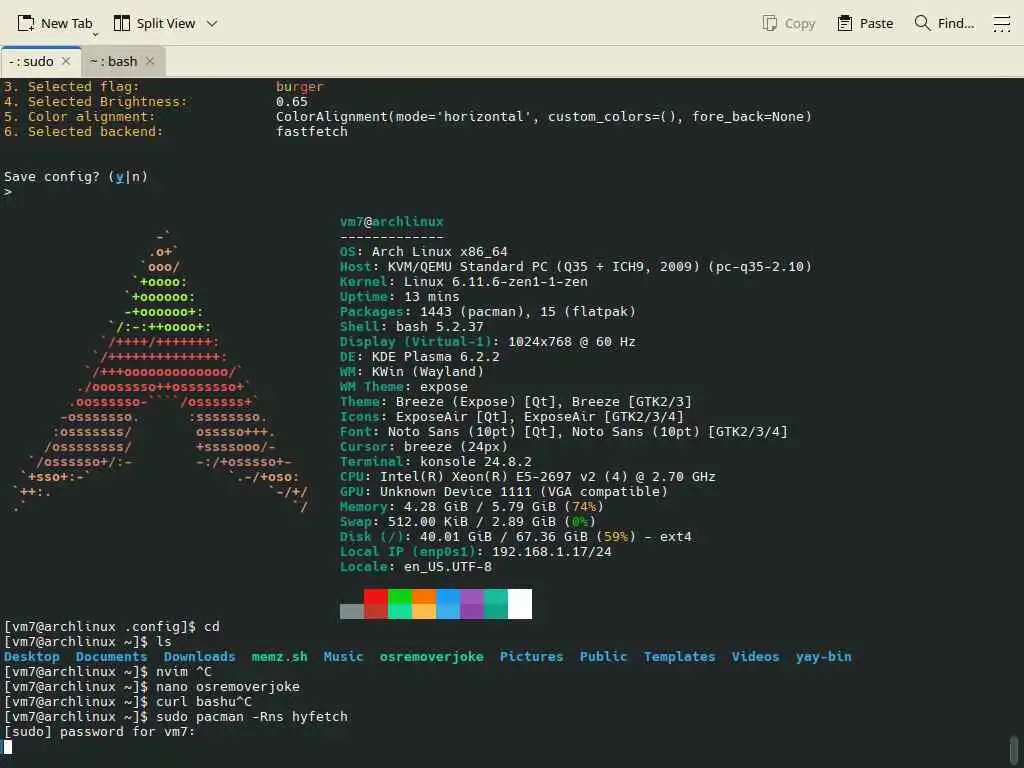This screenshot has width=1024, height=768.
Task: Click 'burger' selected flag value
Action: pyautogui.click(x=300, y=87)
